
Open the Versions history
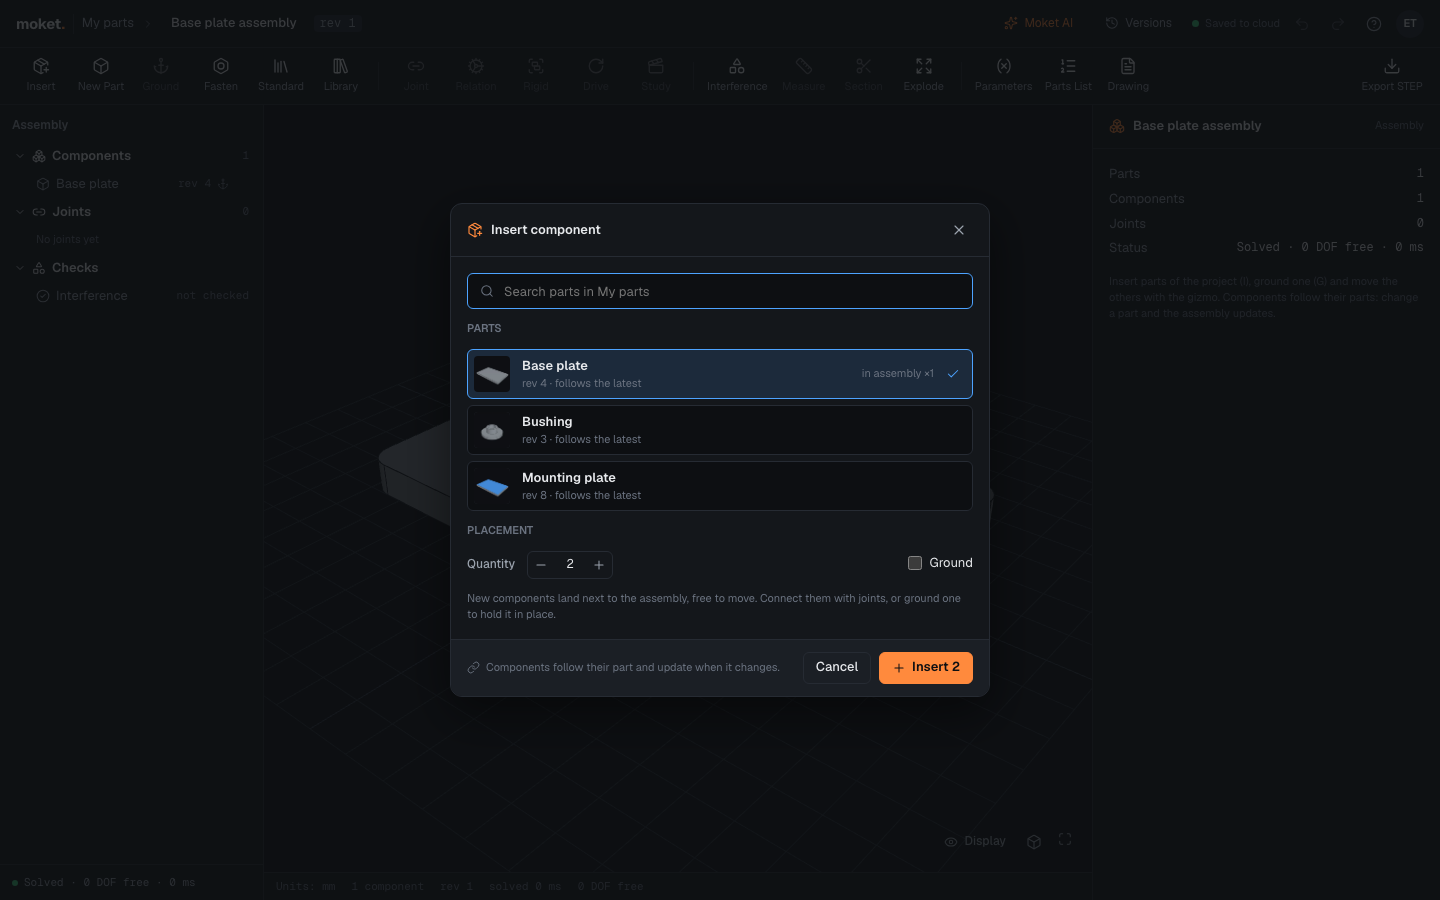1138,23
